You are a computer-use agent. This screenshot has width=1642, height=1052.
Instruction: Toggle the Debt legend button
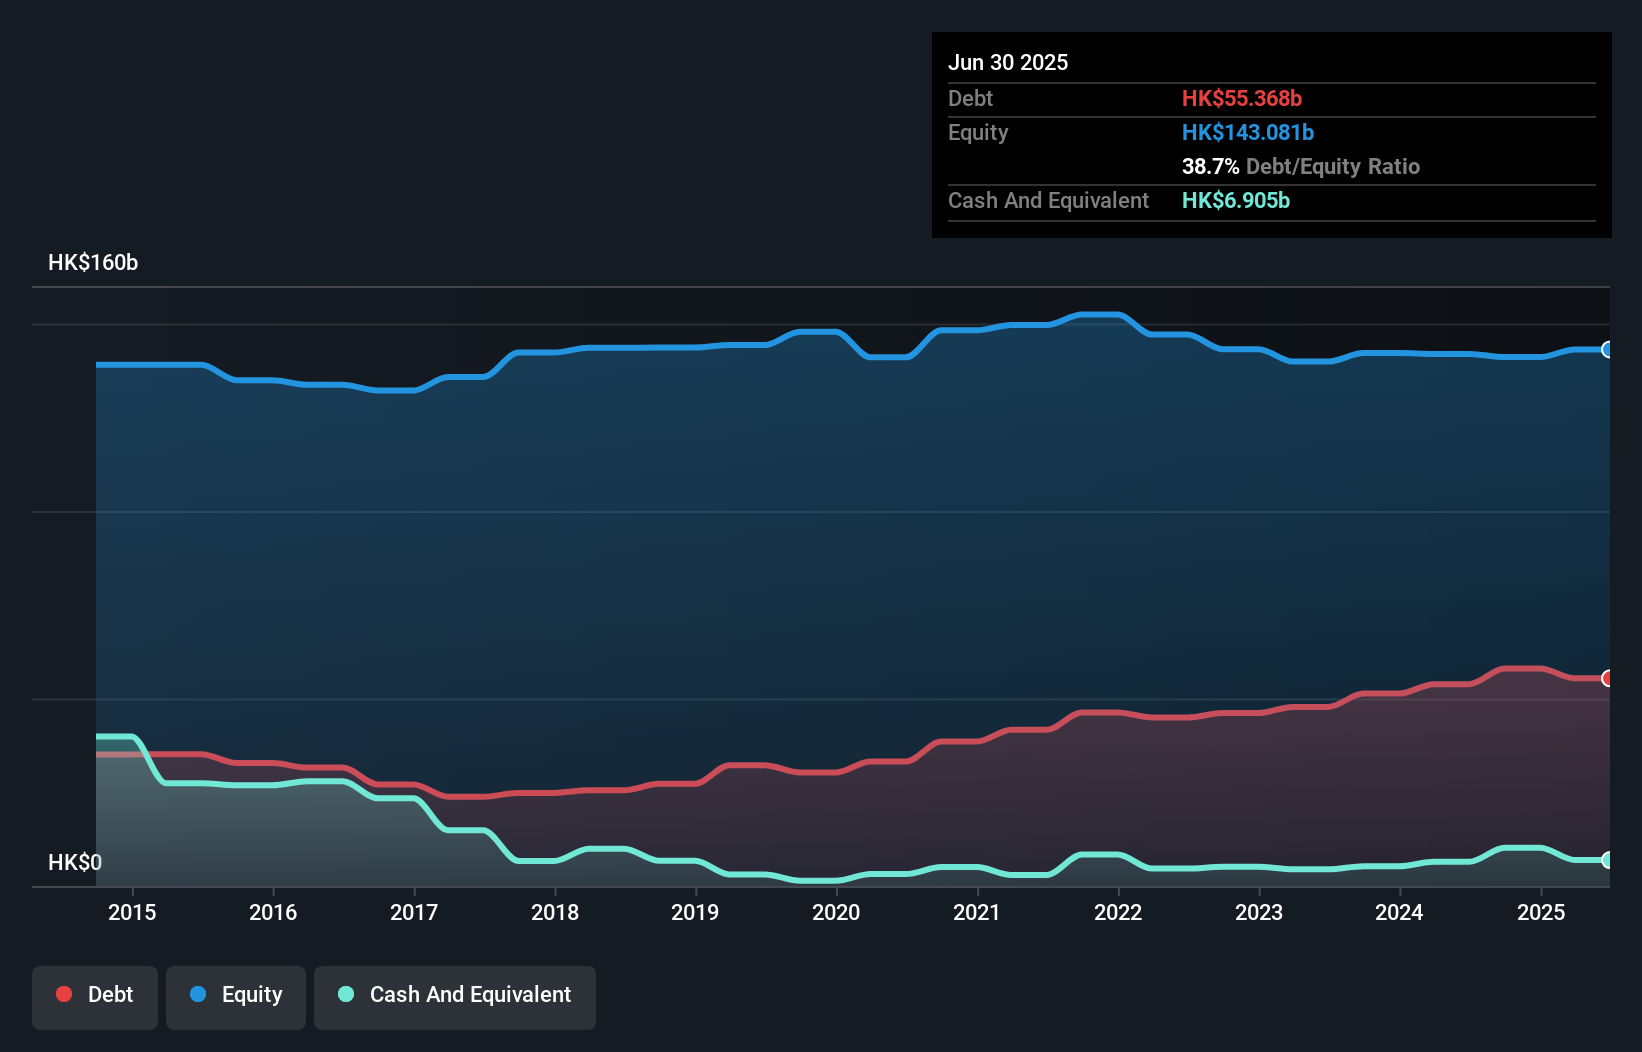(95, 996)
